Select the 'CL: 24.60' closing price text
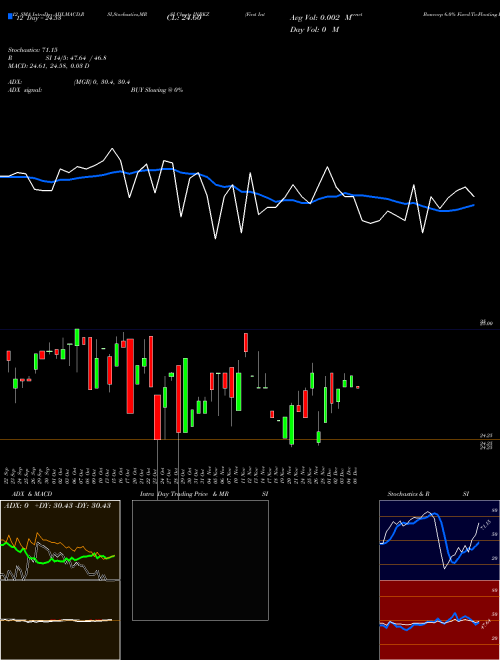 click(184, 18)
